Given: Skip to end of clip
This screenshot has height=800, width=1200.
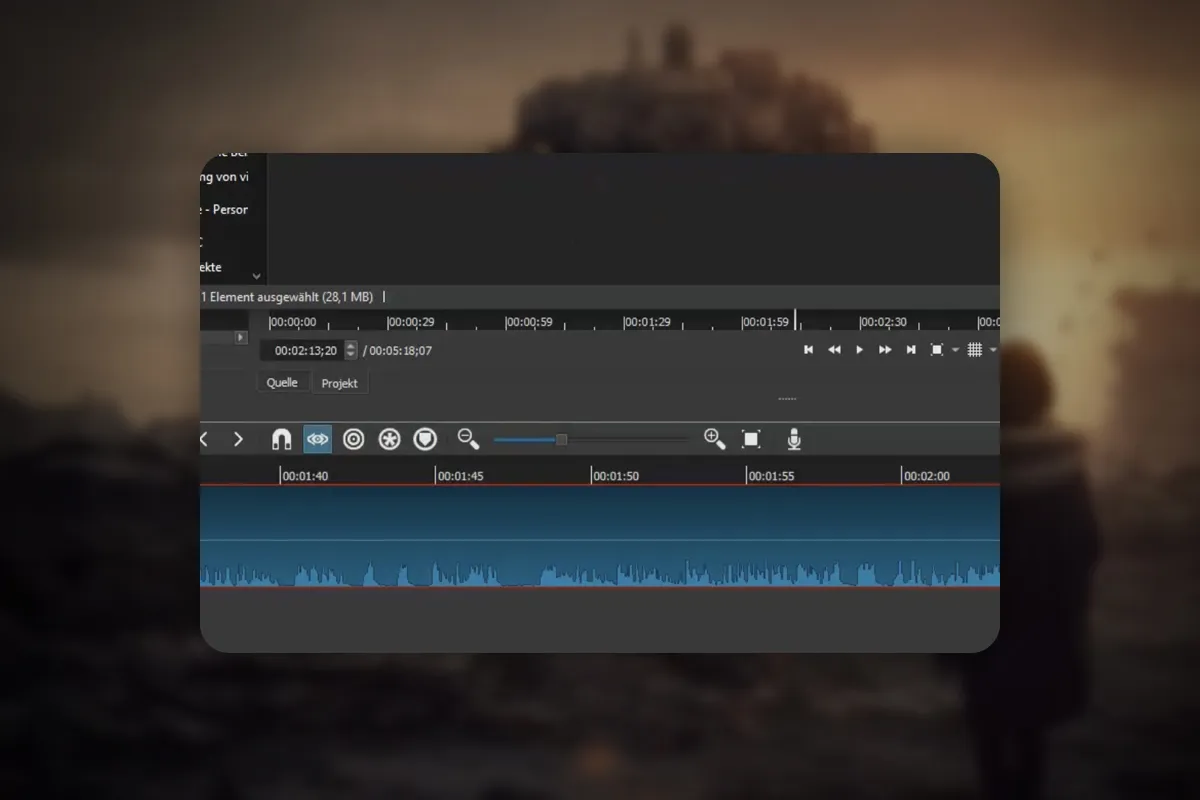Looking at the screenshot, I should pos(911,350).
